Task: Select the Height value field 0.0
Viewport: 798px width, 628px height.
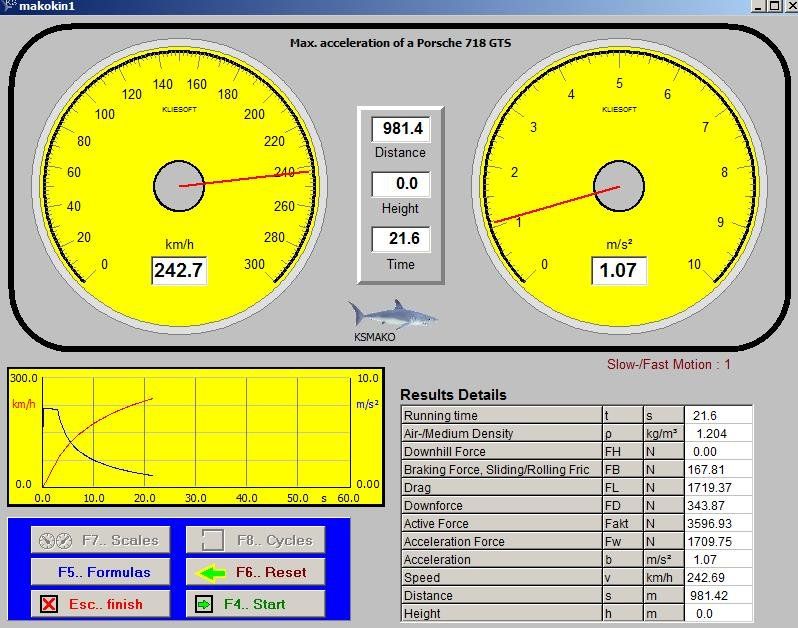Action: click(x=401, y=184)
